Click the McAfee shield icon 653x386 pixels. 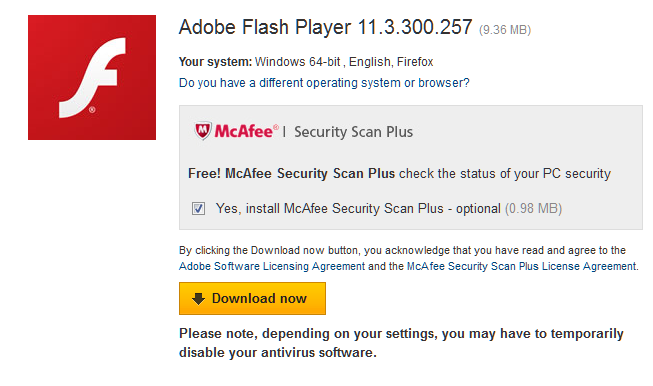(203, 131)
